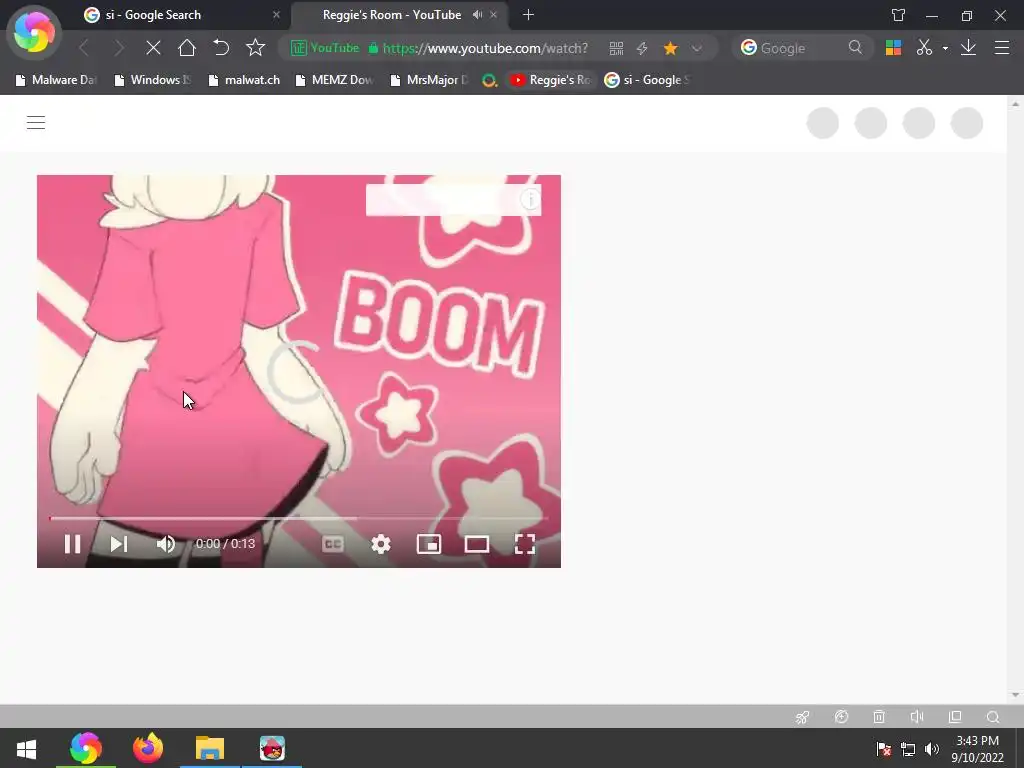Open the Windows Start menu

pyautogui.click(x=26, y=748)
